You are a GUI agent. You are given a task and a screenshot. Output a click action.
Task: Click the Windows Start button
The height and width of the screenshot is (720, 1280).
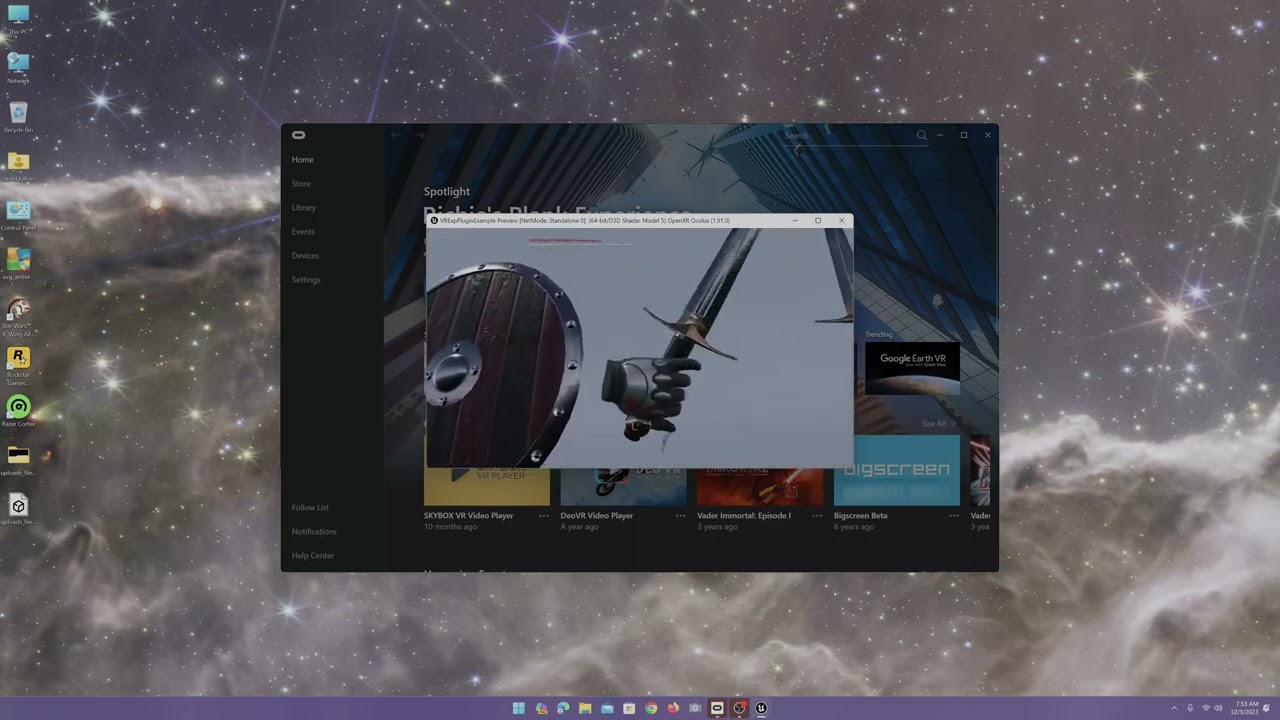[519, 708]
